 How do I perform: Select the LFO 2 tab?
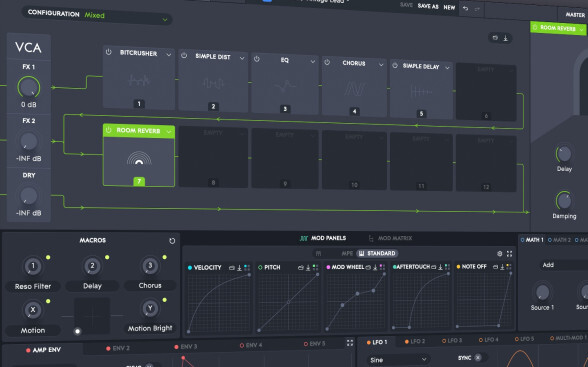coord(415,341)
